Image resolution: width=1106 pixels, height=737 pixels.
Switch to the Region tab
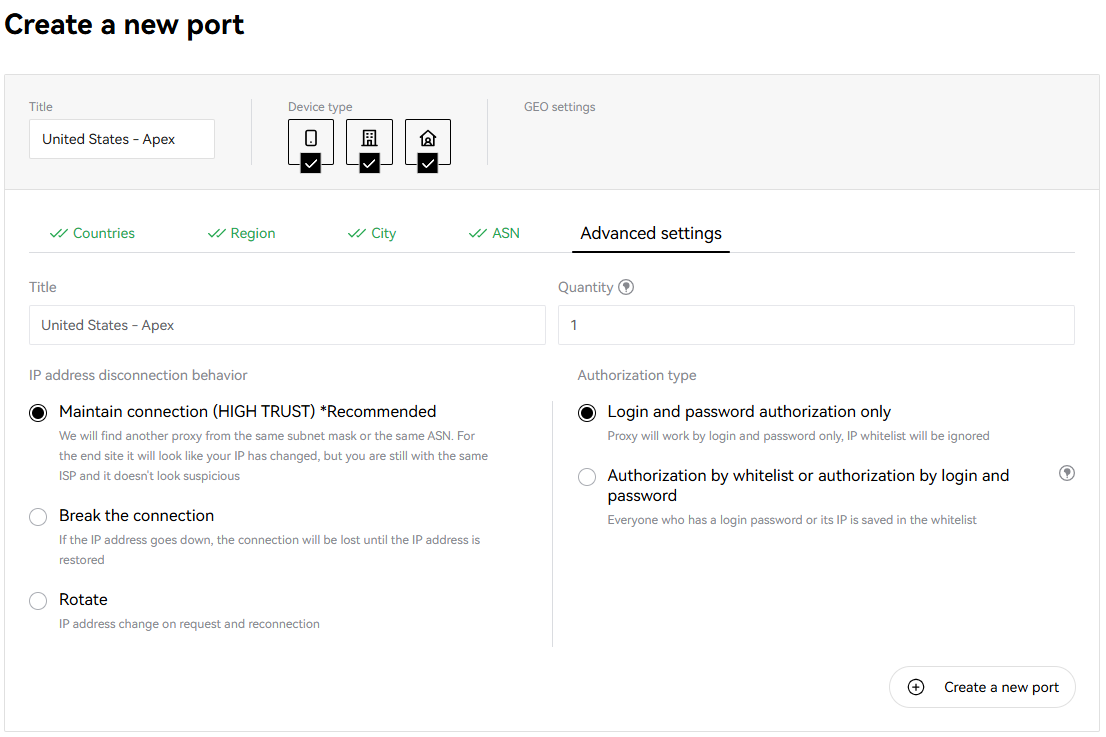(x=242, y=233)
